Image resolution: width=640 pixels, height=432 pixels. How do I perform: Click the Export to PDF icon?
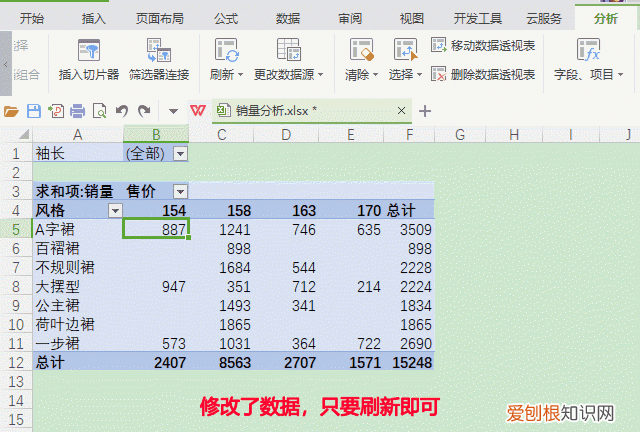56,111
